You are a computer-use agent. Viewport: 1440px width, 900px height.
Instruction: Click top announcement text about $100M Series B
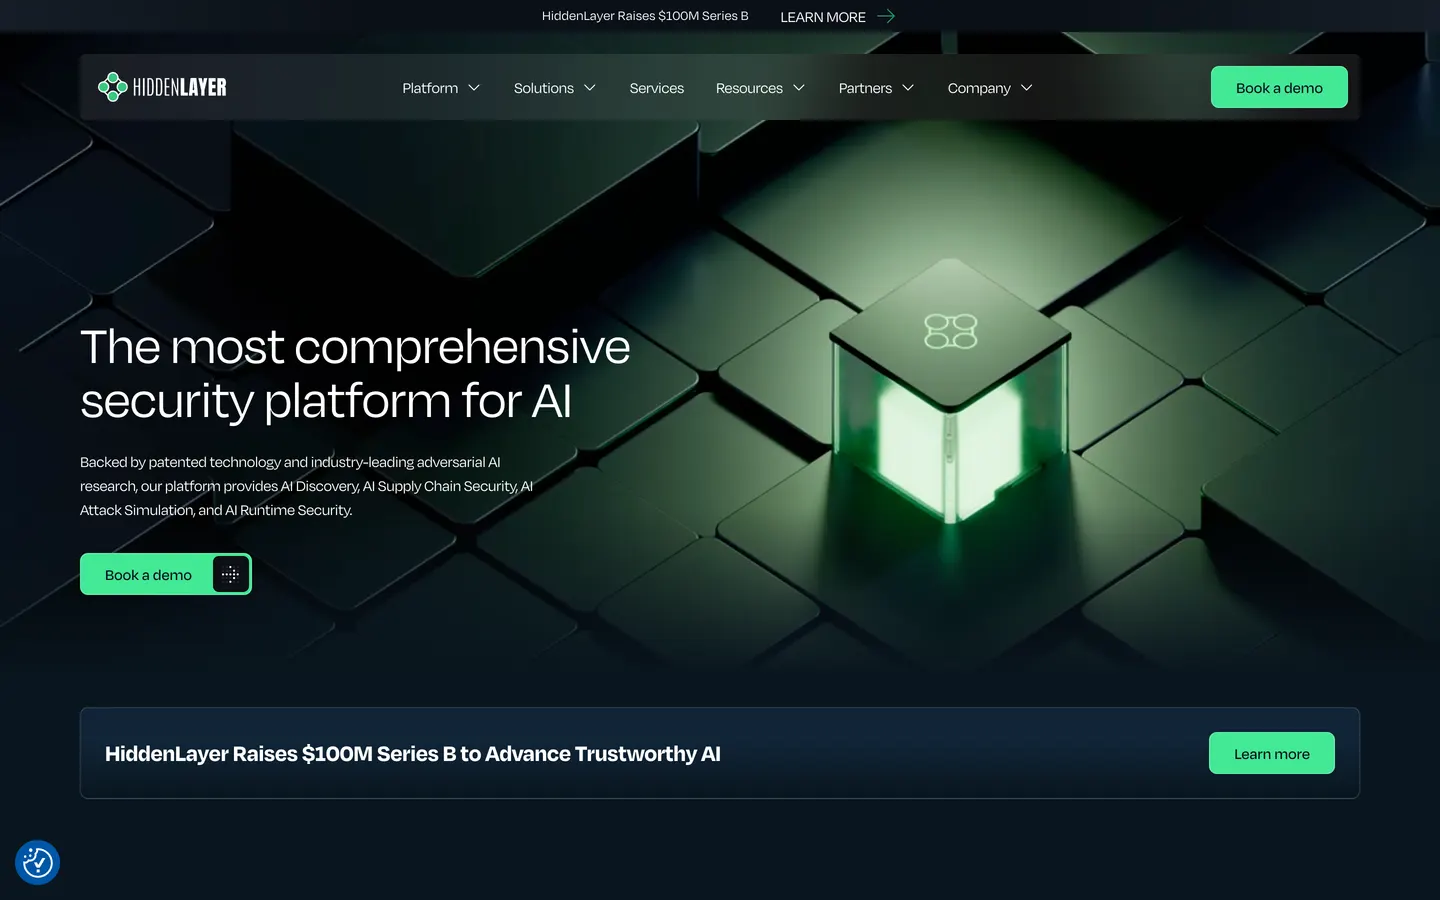[x=645, y=16]
